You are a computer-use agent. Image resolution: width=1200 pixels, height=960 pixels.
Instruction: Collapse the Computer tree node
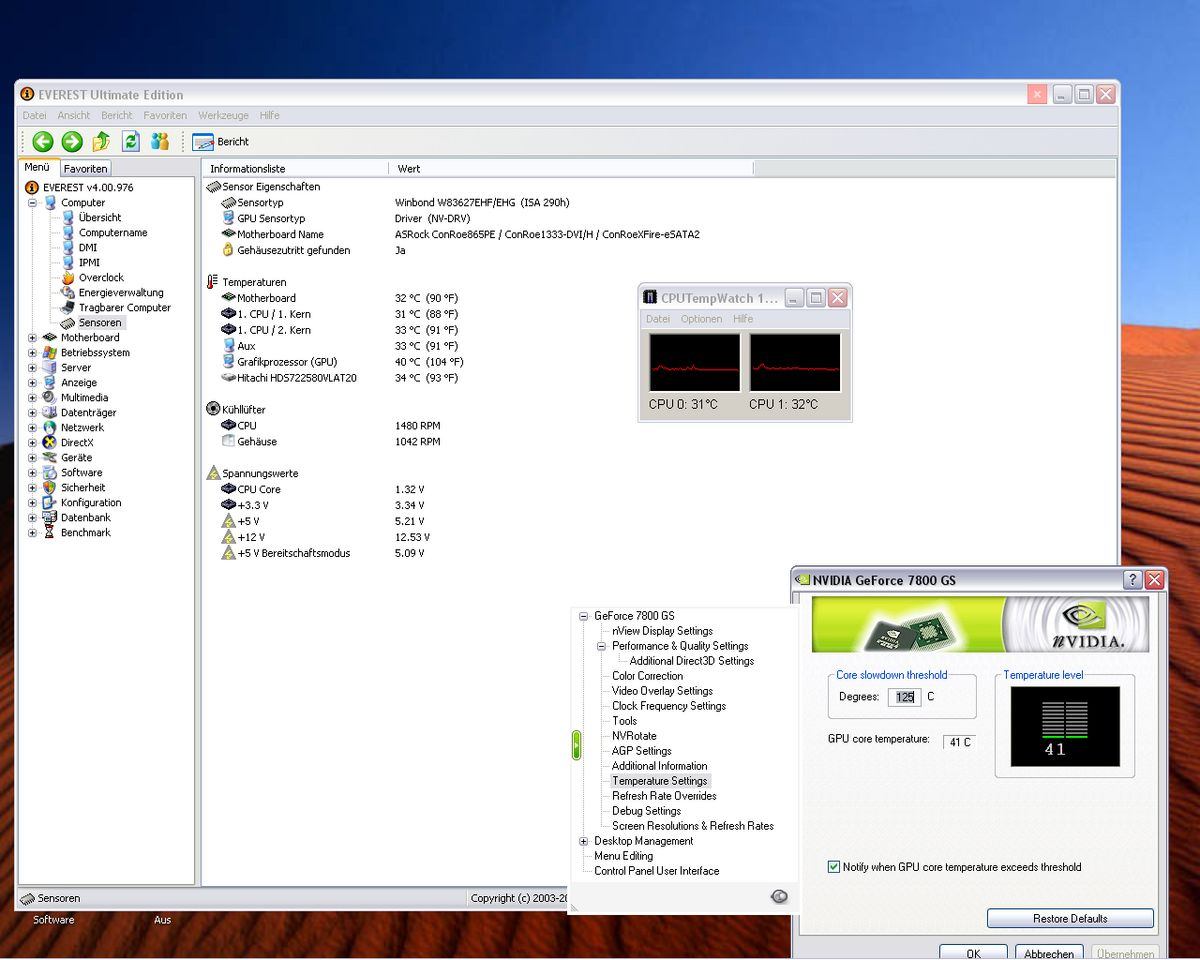pos(32,202)
